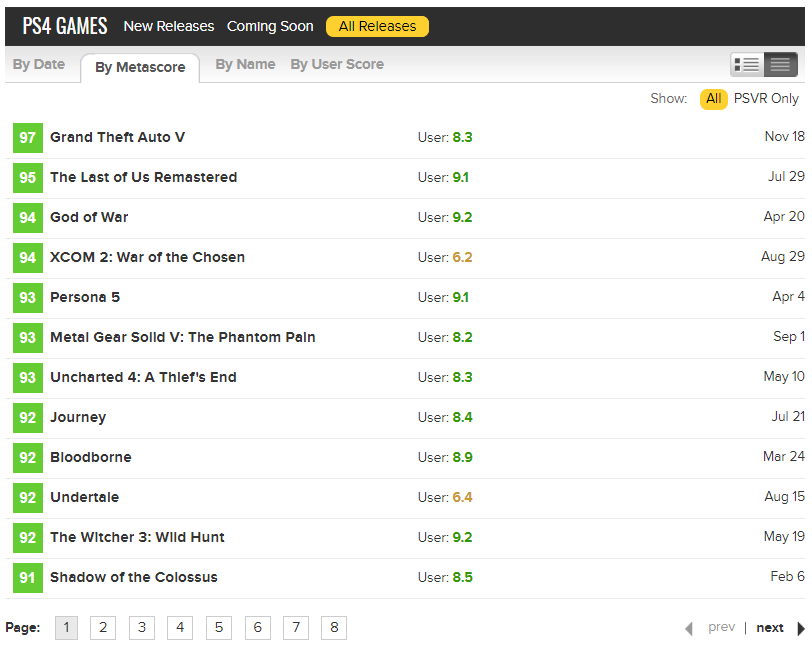Click the prev page link

(x=721, y=628)
